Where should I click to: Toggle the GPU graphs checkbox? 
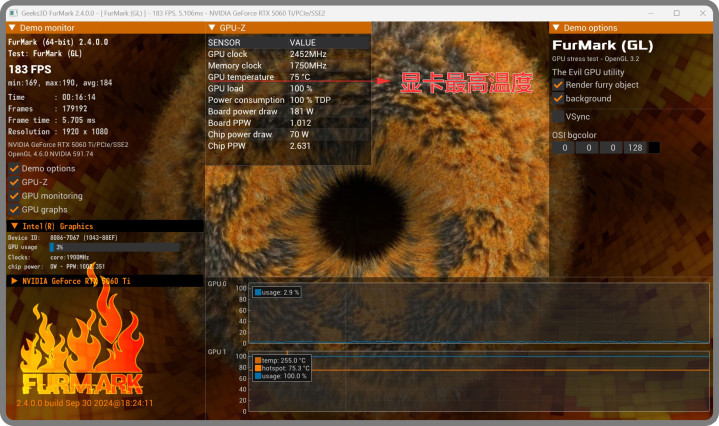[14, 210]
